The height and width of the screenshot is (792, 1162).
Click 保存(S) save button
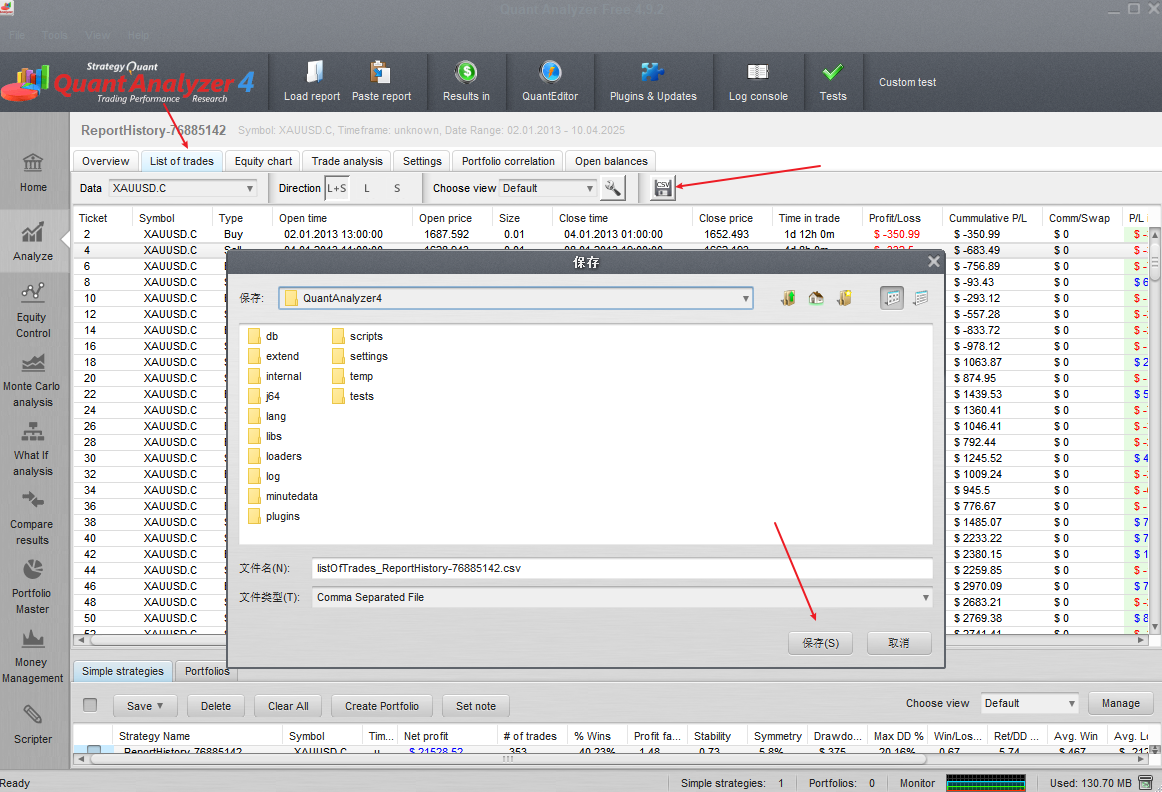coord(820,643)
